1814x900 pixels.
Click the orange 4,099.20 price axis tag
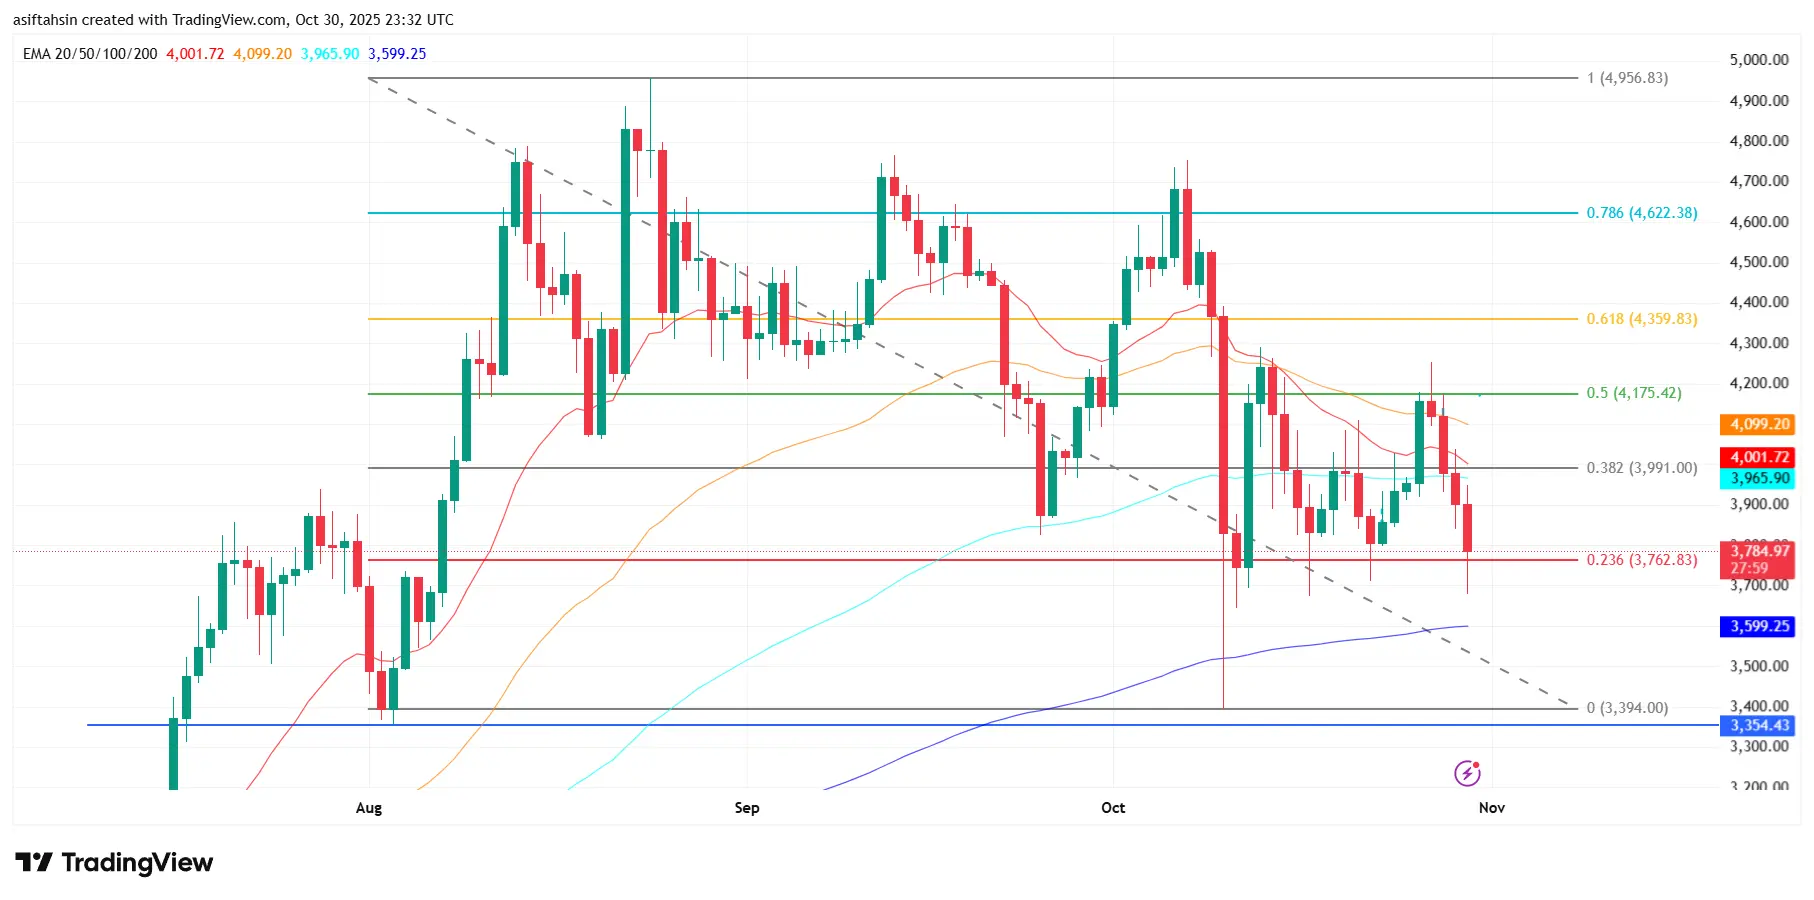tap(1757, 424)
